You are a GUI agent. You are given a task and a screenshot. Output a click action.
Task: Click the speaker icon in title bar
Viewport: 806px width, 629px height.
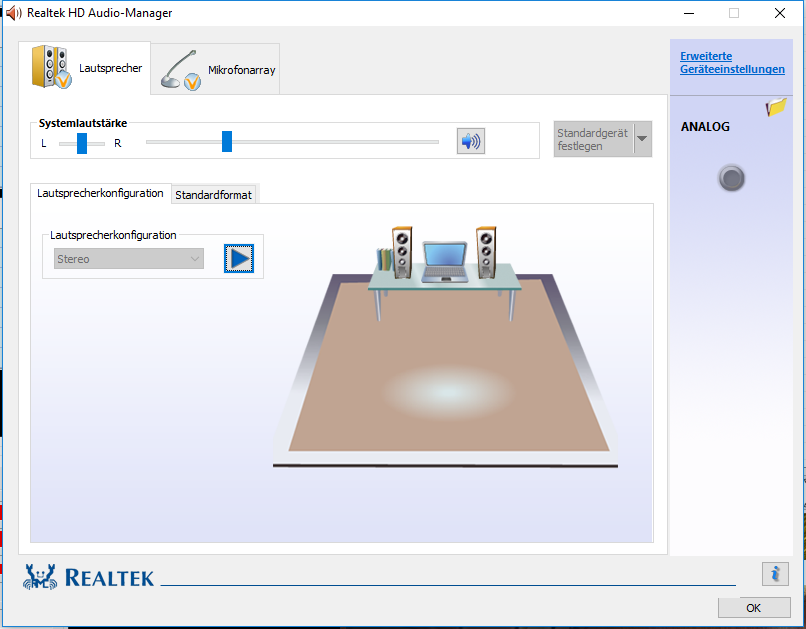13,13
